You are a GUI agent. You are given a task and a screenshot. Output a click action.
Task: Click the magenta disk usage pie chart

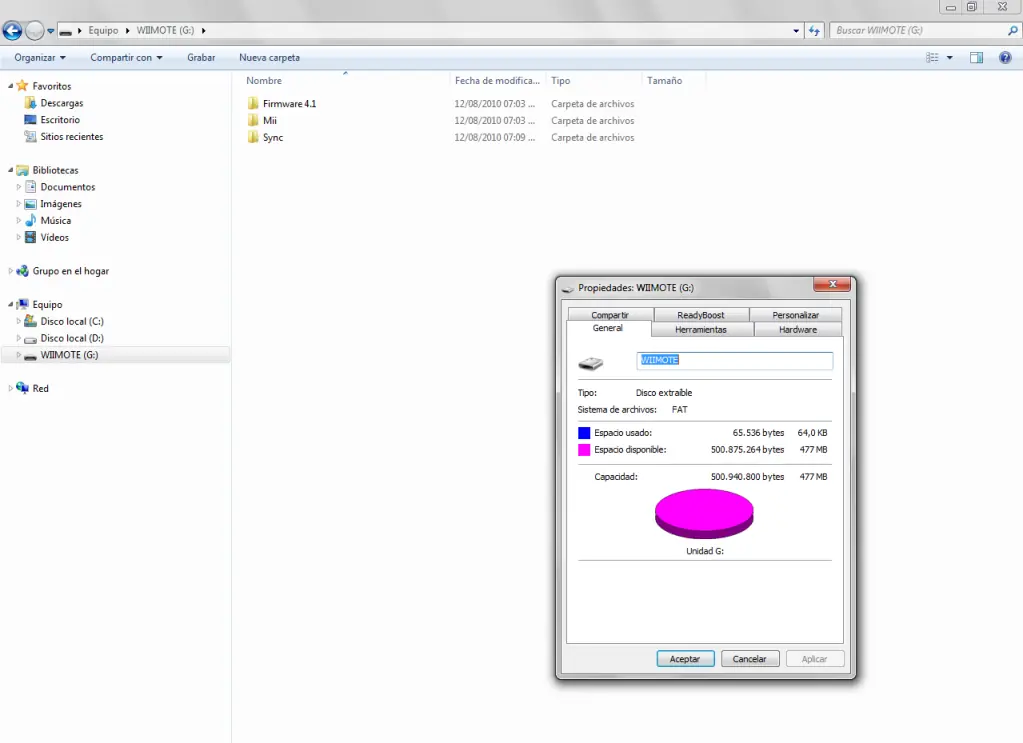point(704,514)
